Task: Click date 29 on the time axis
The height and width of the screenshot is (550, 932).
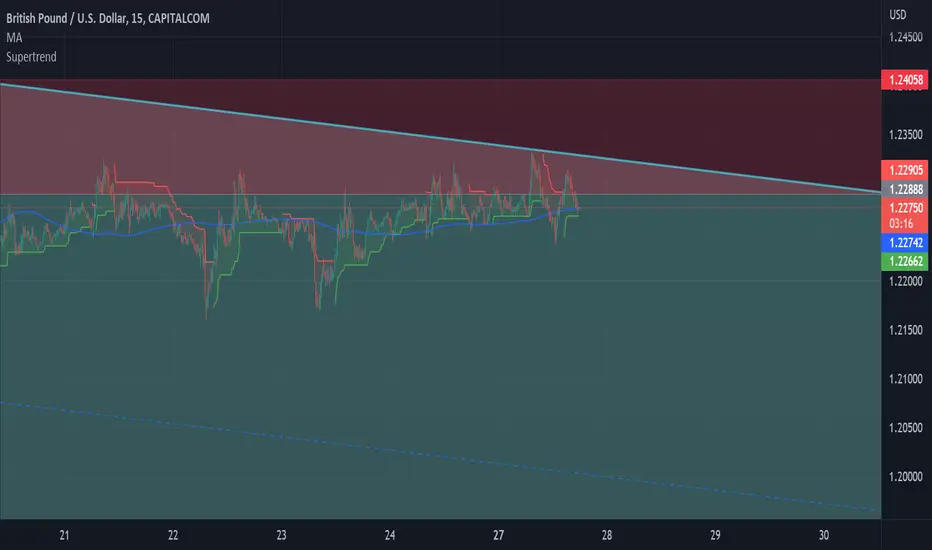Action: point(715,535)
